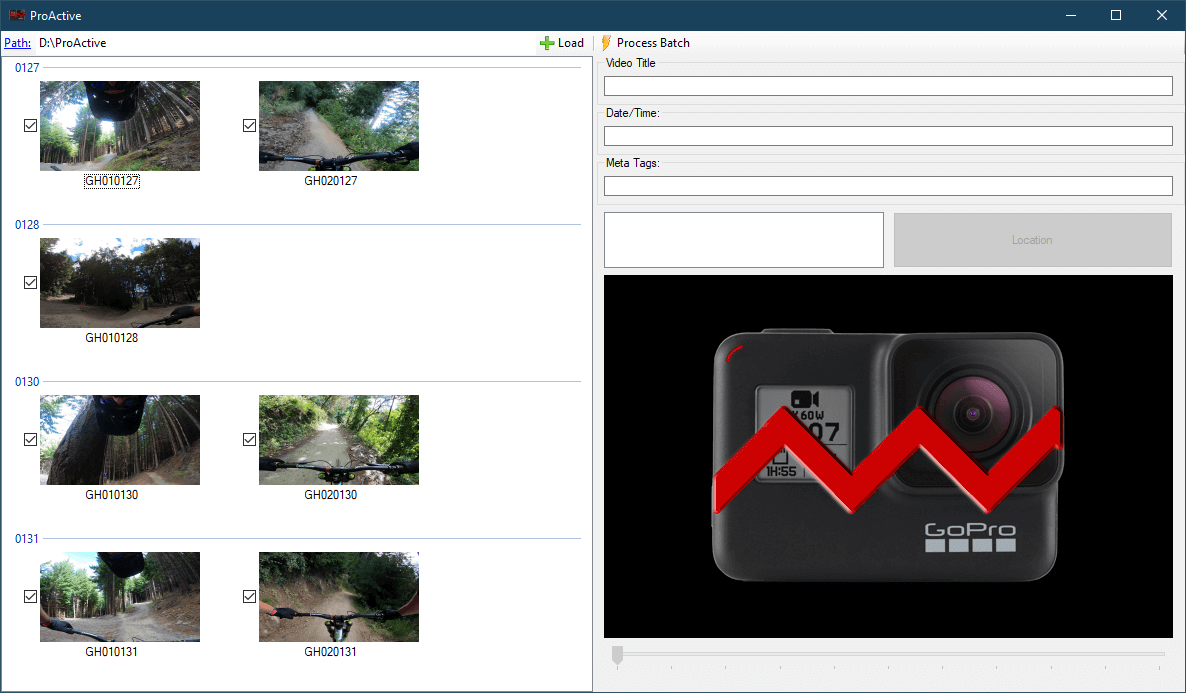Uncheck the GH020130 clip checkbox
Image resolution: width=1186 pixels, height=693 pixels.
pyautogui.click(x=250, y=440)
